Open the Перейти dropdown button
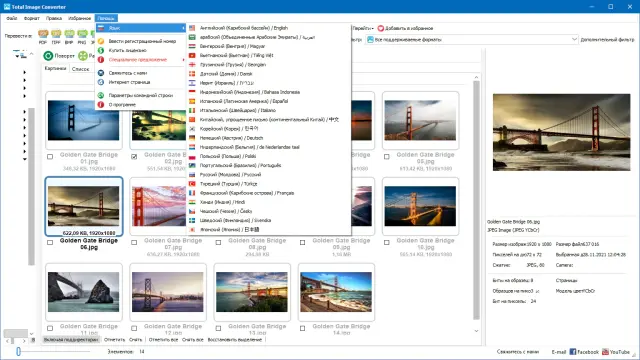 pos(362,28)
